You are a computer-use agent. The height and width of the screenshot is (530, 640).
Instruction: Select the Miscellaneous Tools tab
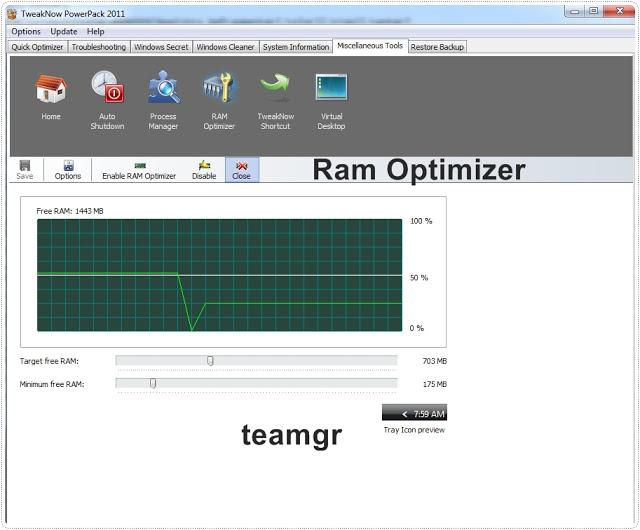[370, 46]
